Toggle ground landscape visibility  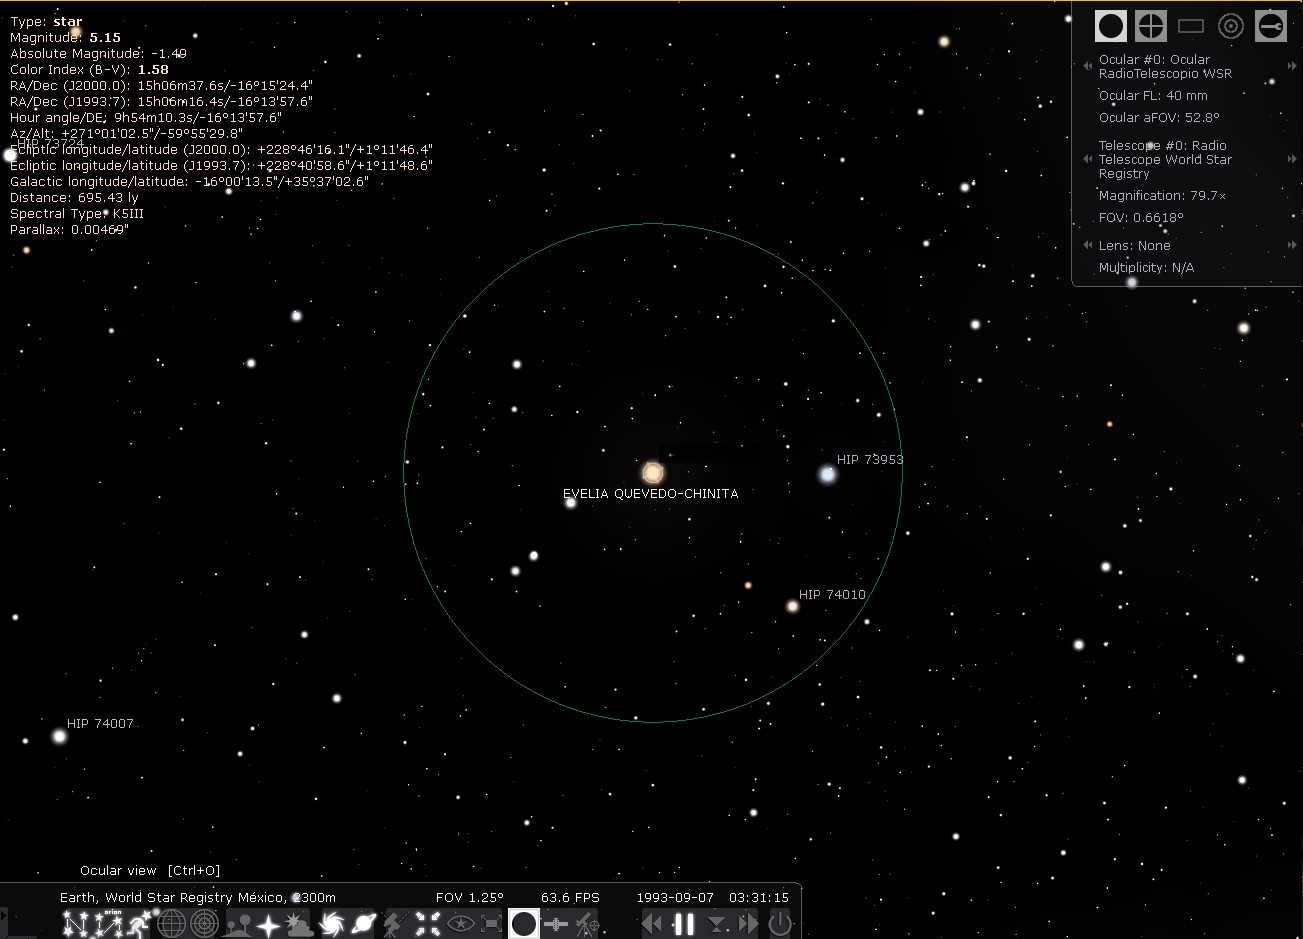(x=237, y=924)
